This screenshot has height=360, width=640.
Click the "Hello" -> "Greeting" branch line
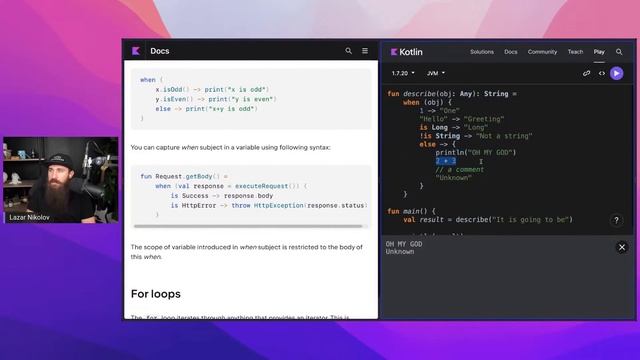[462, 119]
